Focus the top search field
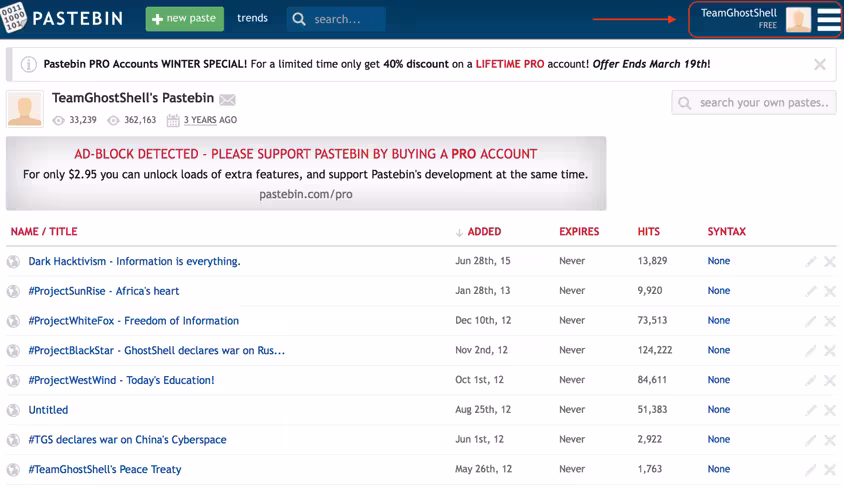Viewport: 844px width, 488px height. (x=336, y=19)
